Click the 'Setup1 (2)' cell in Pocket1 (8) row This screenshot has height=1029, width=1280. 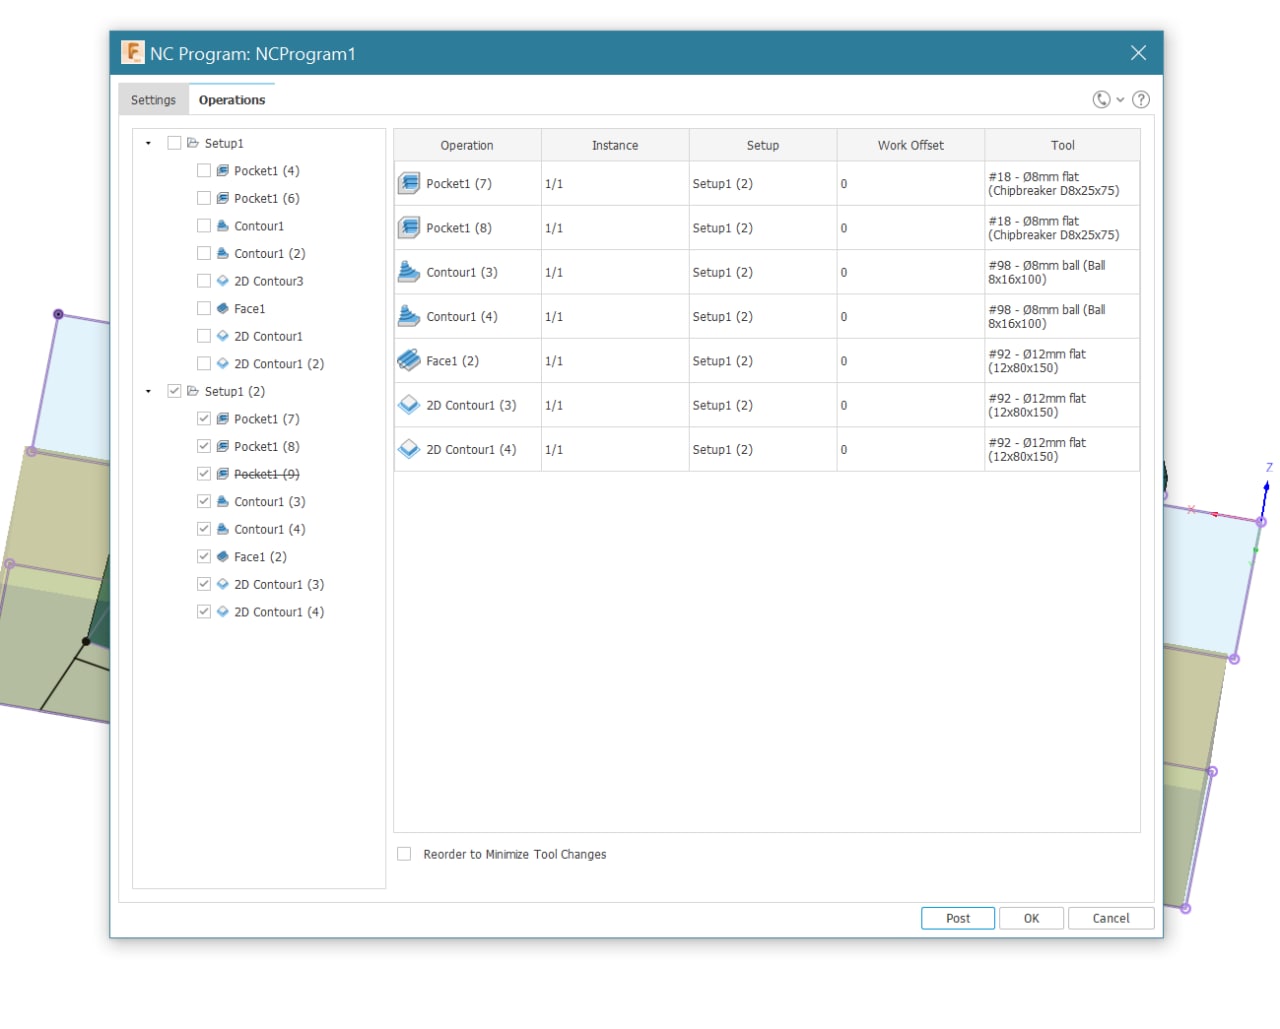point(763,228)
